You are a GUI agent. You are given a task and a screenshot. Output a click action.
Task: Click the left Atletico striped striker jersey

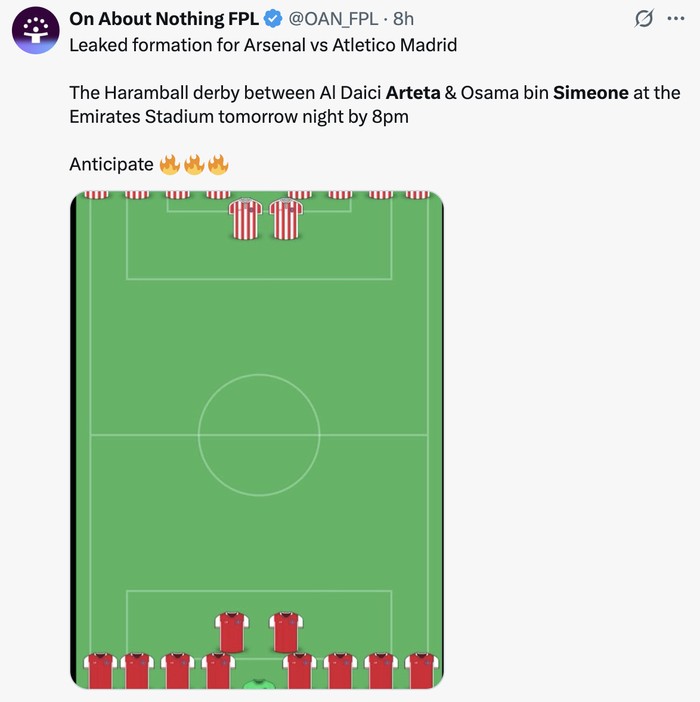click(x=245, y=219)
